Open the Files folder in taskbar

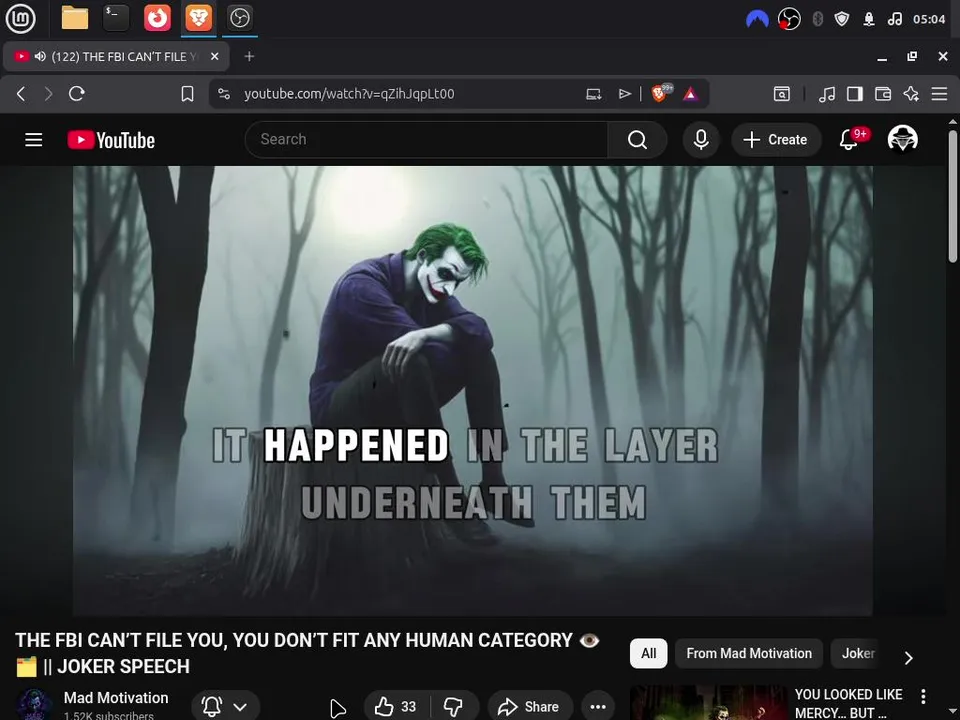click(x=75, y=18)
